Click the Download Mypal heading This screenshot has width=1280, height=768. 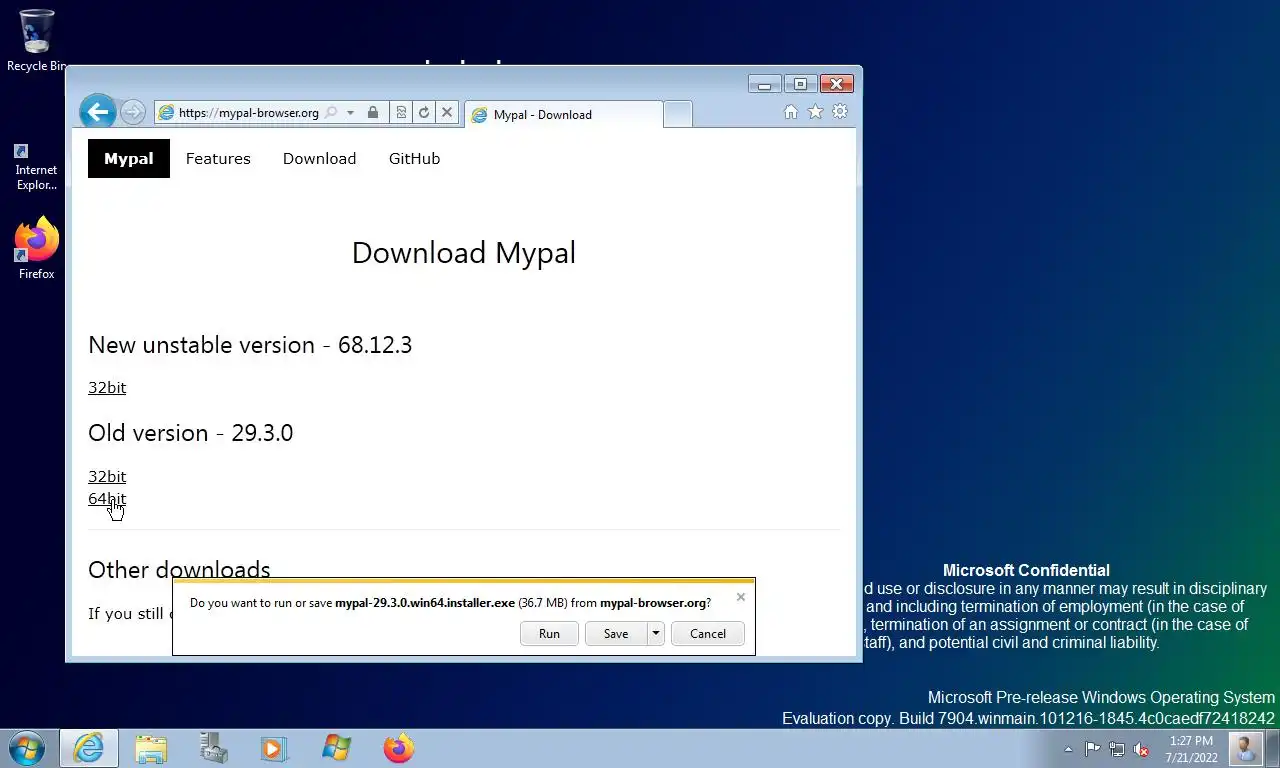click(464, 253)
